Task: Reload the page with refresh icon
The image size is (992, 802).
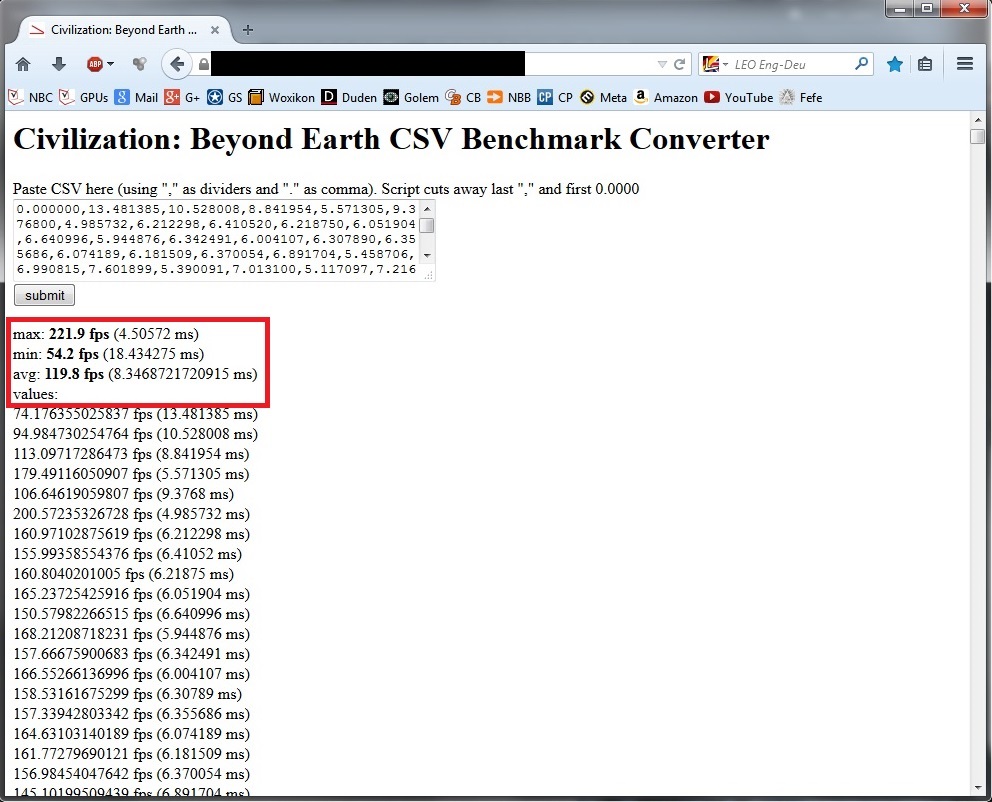Action: click(680, 65)
